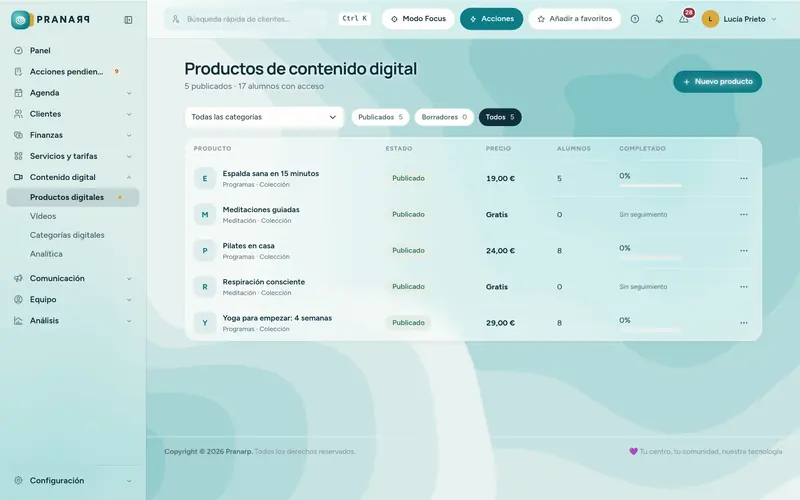Viewport: 800px width, 500px height.
Task: Click the PRODUCTO column header
Action: [x=212, y=148]
